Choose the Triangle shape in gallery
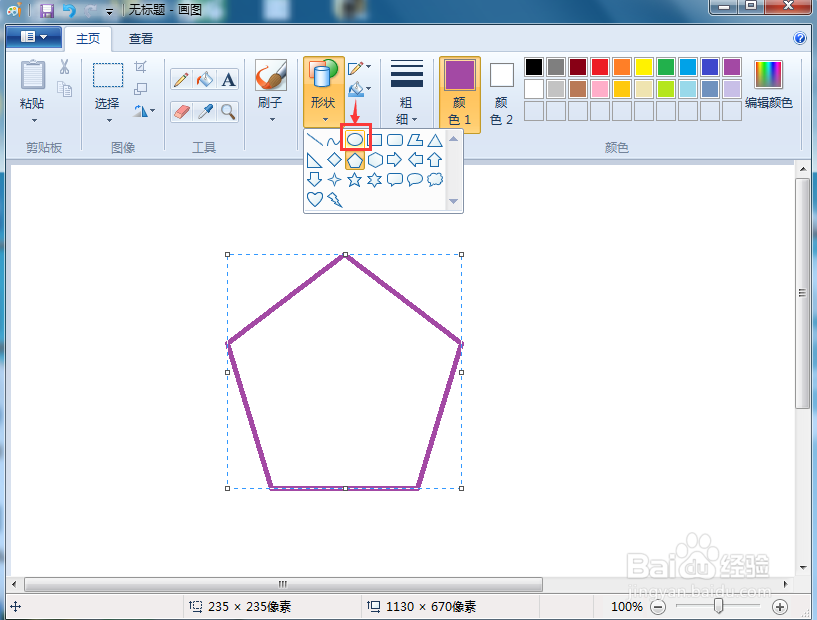Image resolution: width=817 pixels, height=620 pixels. pos(435,140)
